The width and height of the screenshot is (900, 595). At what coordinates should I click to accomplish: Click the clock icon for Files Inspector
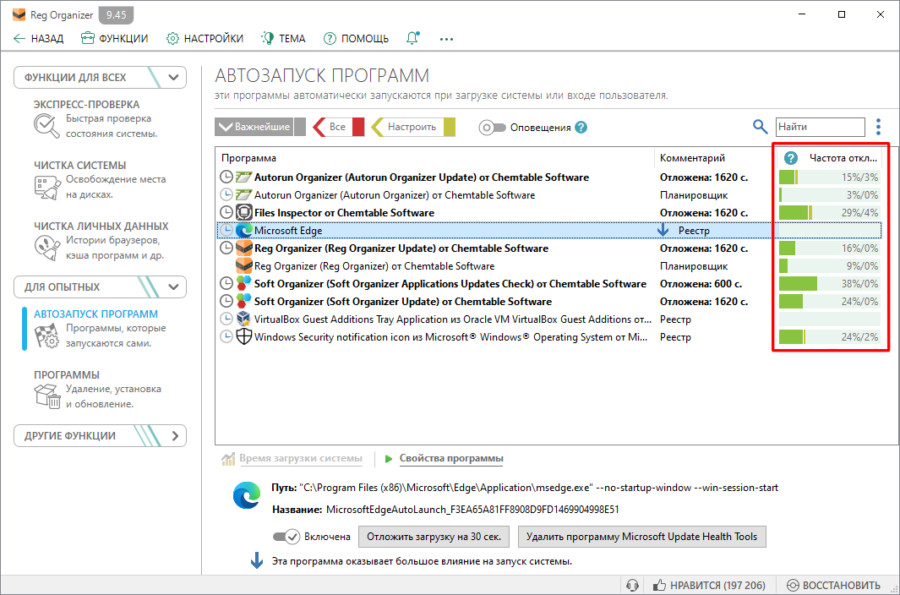tap(227, 212)
